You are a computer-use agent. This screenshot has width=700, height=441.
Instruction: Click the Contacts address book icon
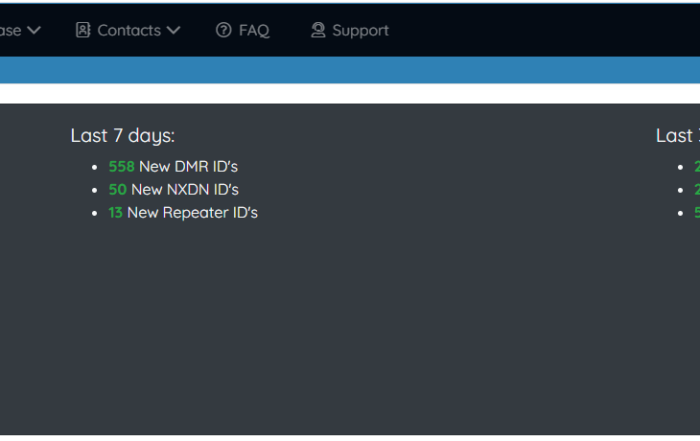coord(83,30)
